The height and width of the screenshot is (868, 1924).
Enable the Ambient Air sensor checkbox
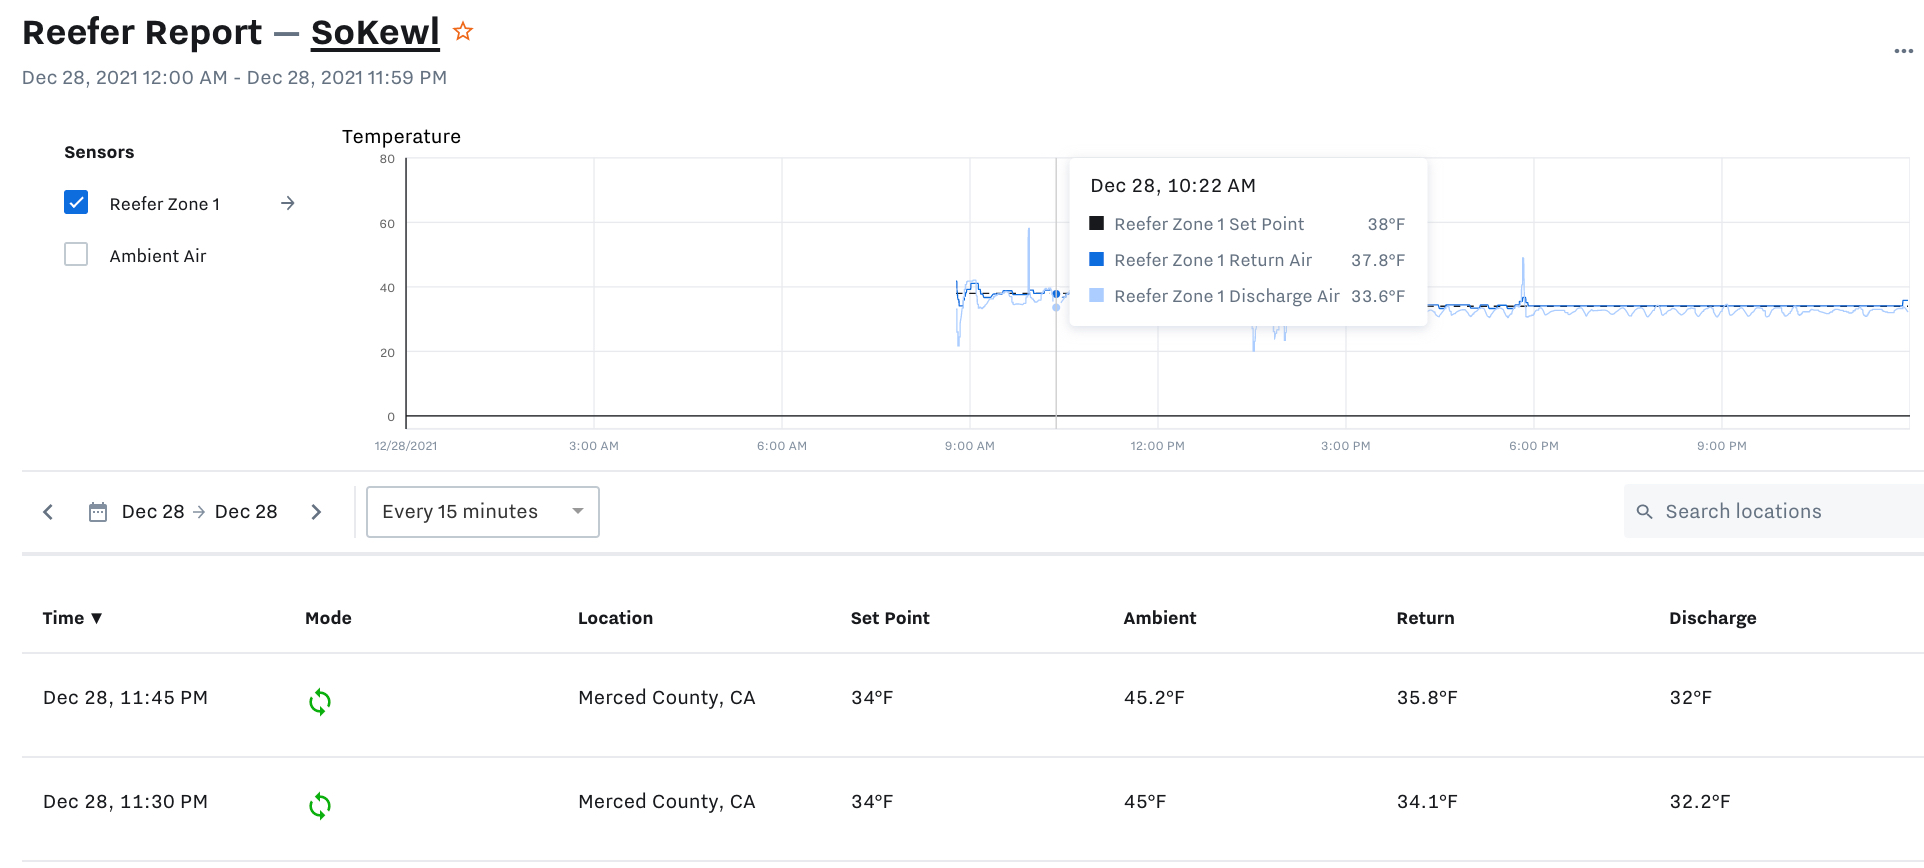(76, 254)
